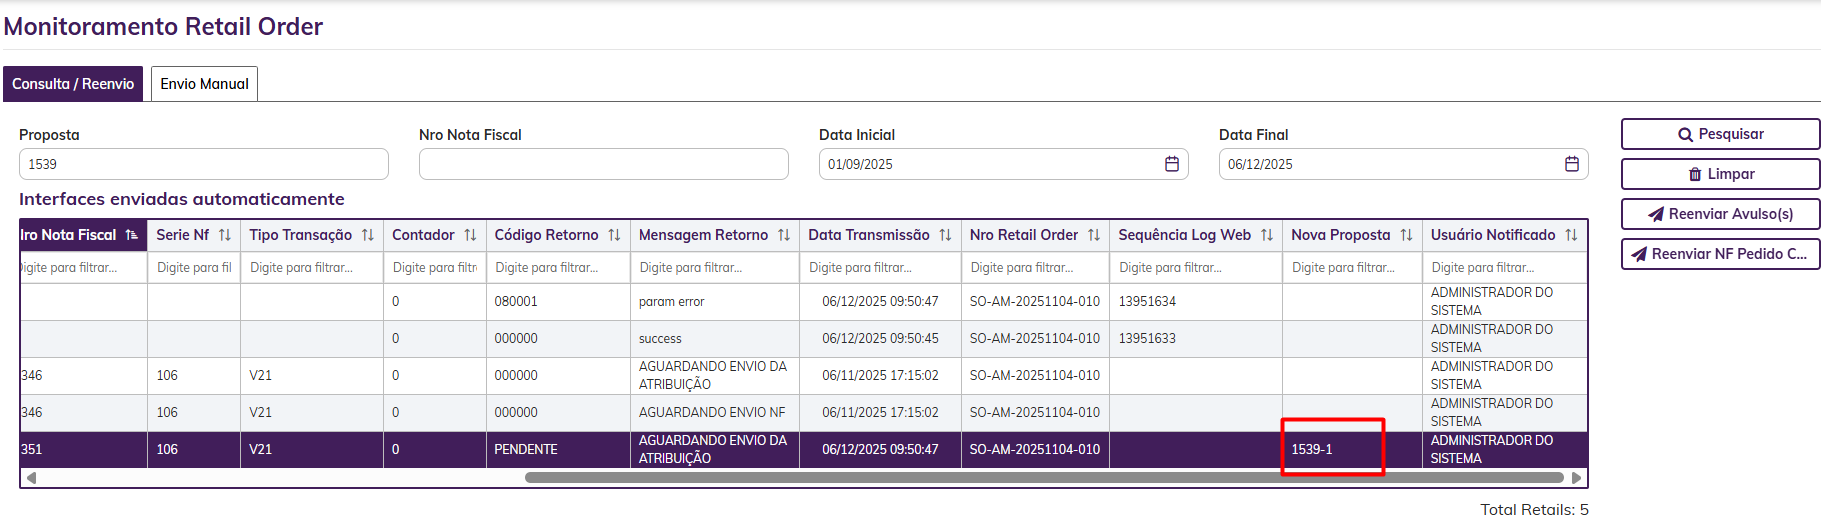1821x522 pixels.
Task: Sort by the Serie Nf column icon
Action: coord(225,235)
